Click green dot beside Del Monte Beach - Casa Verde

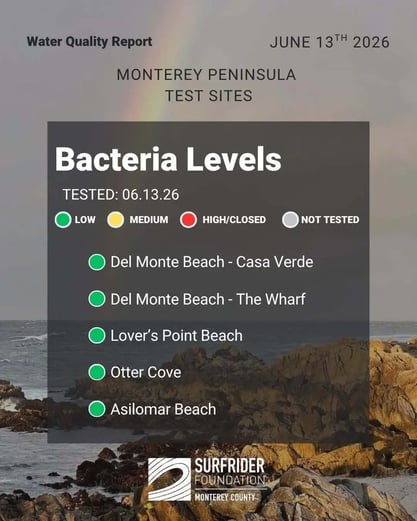point(97,262)
